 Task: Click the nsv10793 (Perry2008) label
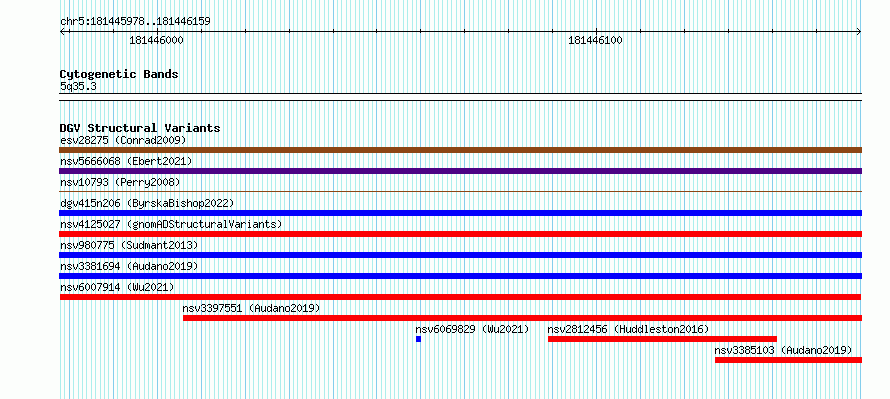click(x=120, y=182)
